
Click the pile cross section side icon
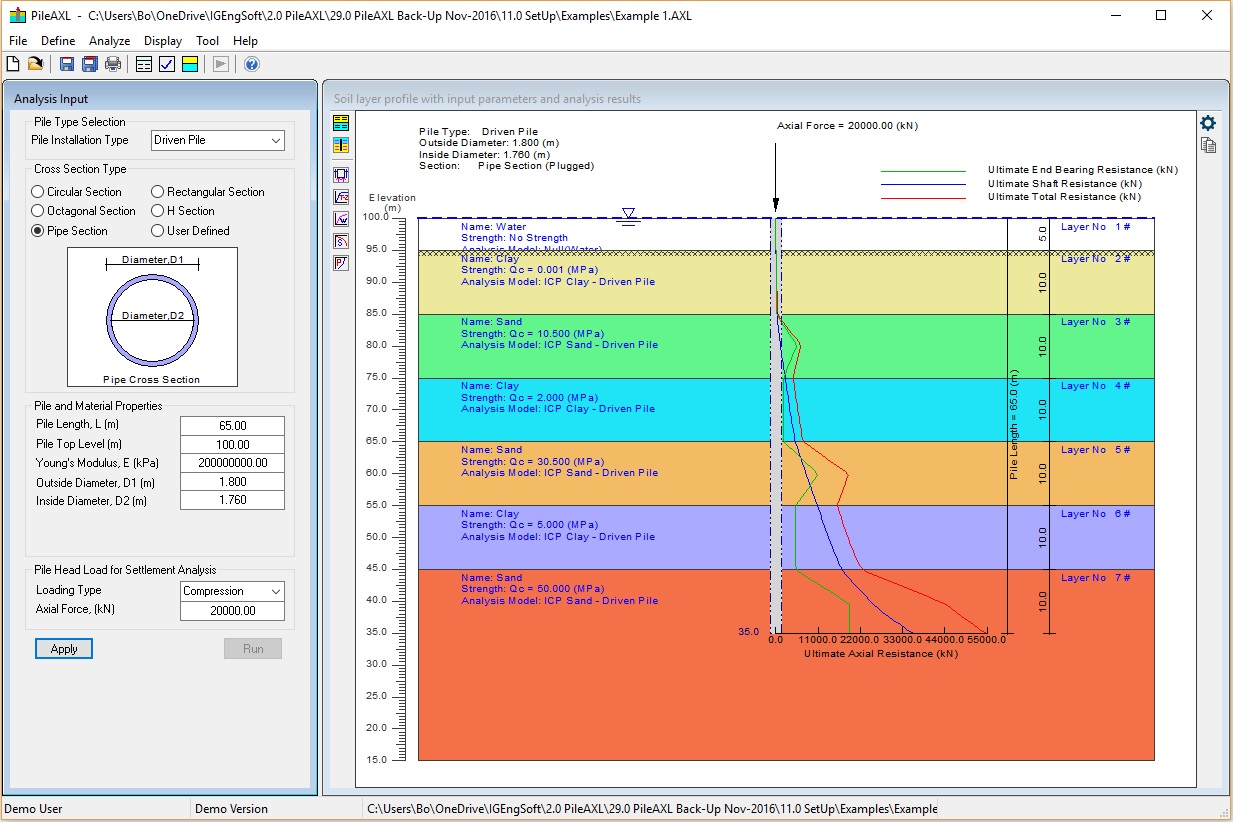pyautogui.click(x=342, y=174)
